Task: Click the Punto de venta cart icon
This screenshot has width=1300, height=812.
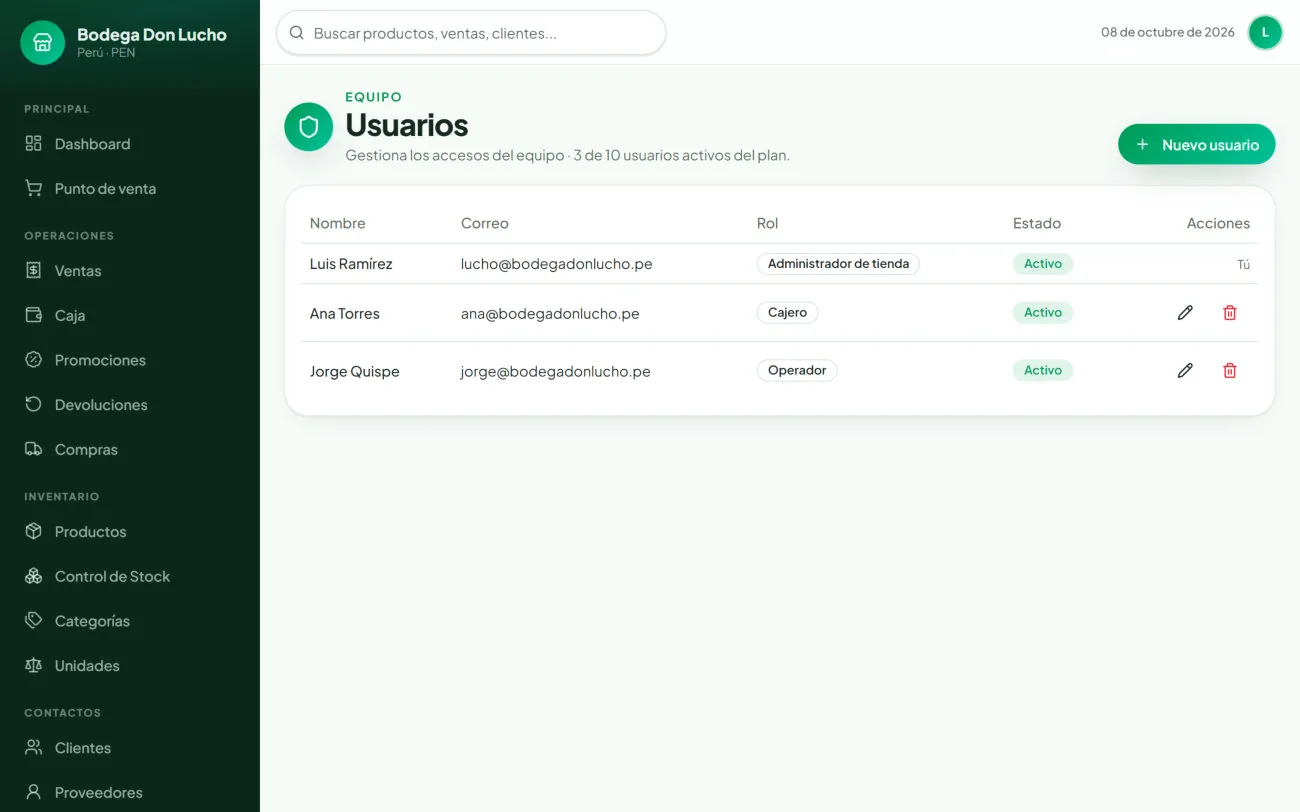Action: pos(33,188)
